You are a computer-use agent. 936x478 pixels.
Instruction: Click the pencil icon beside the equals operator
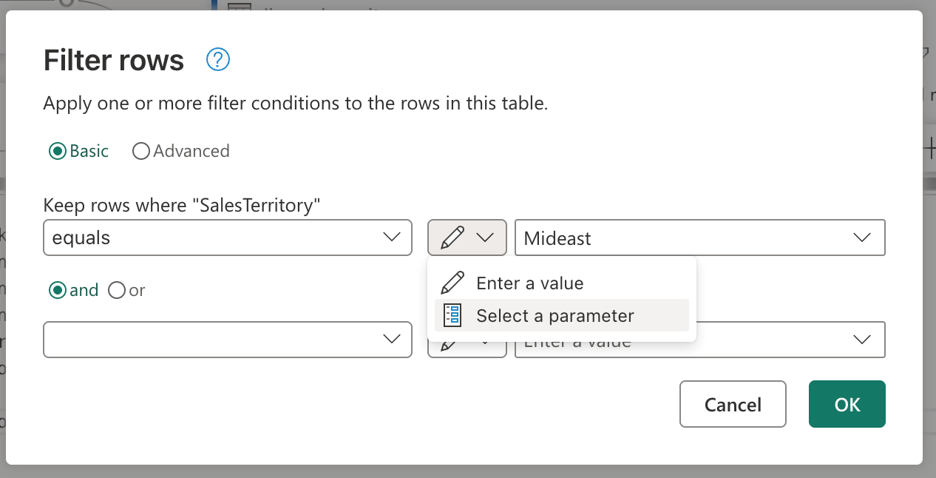tap(452, 238)
